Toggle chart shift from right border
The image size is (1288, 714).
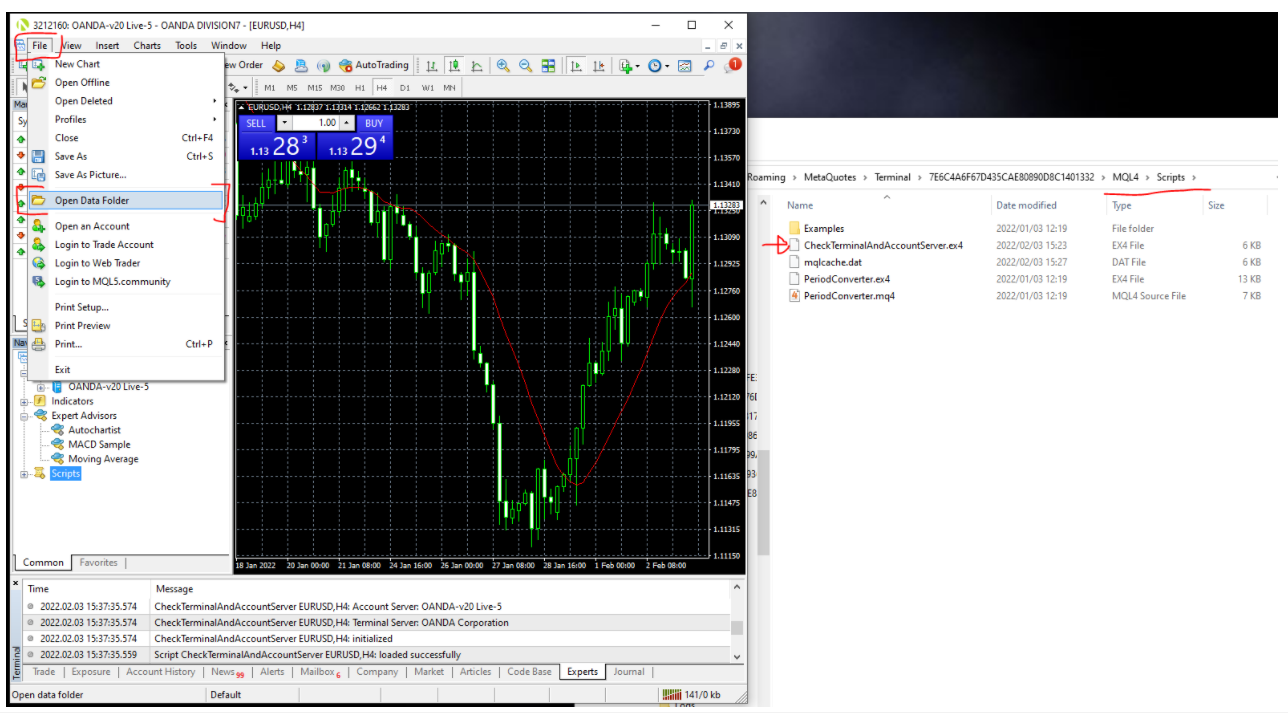[x=599, y=66]
